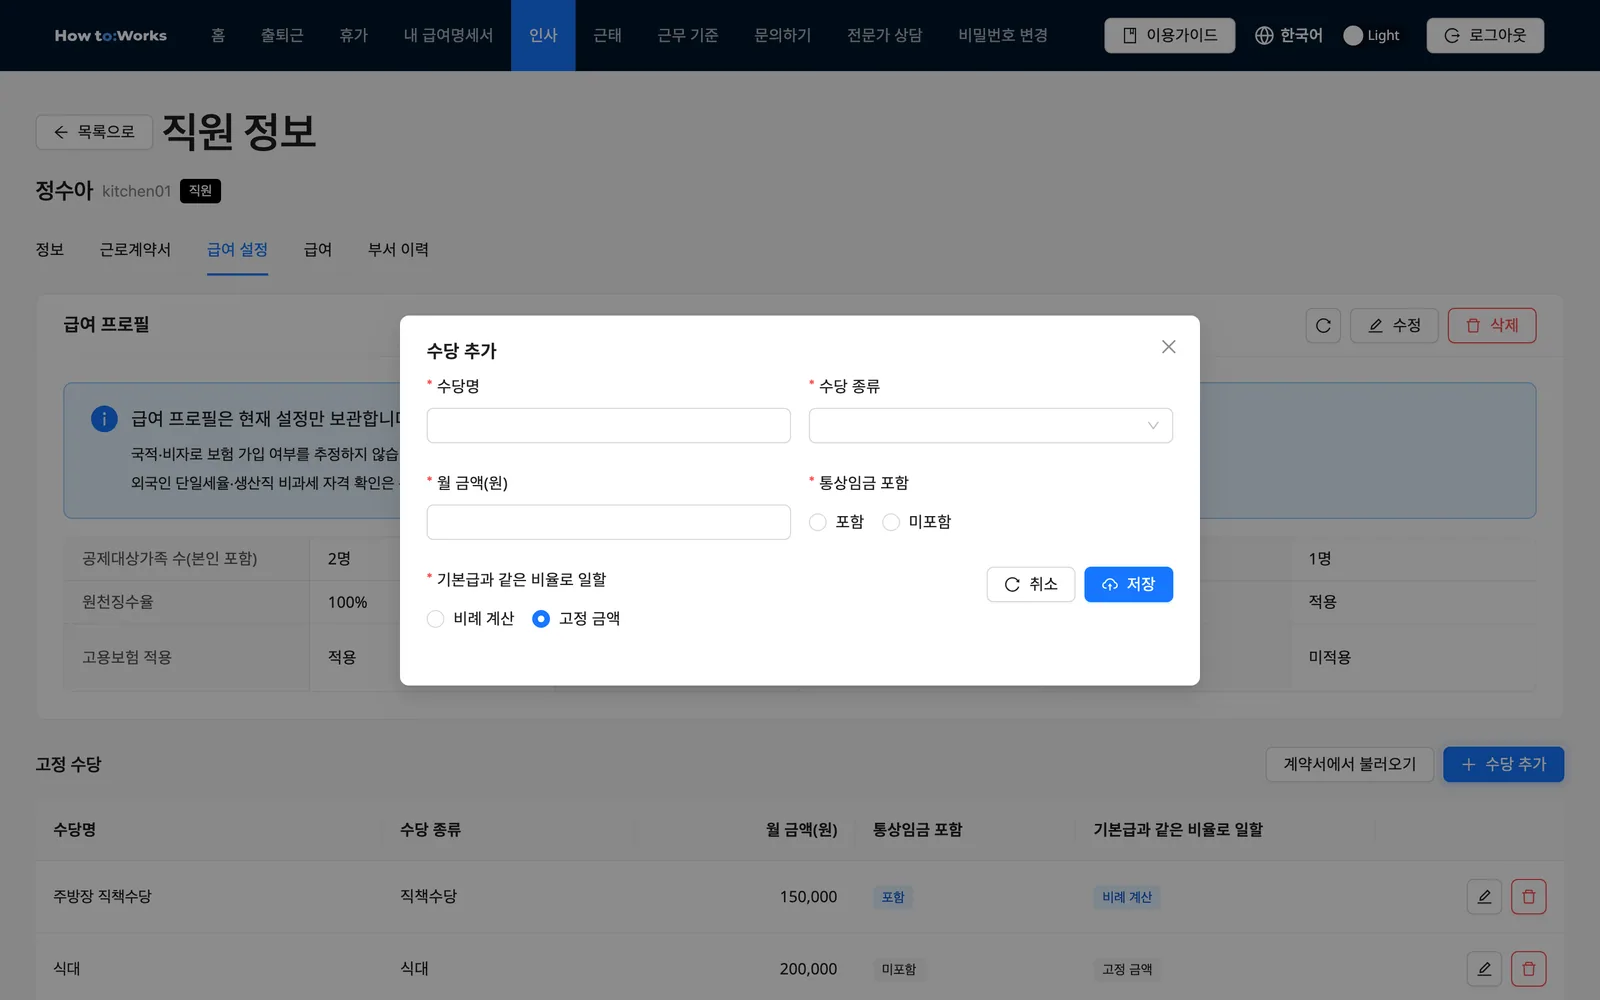Open the 전문가 상담 menu item
The height and width of the screenshot is (1000, 1600).
(x=884, y=35)
